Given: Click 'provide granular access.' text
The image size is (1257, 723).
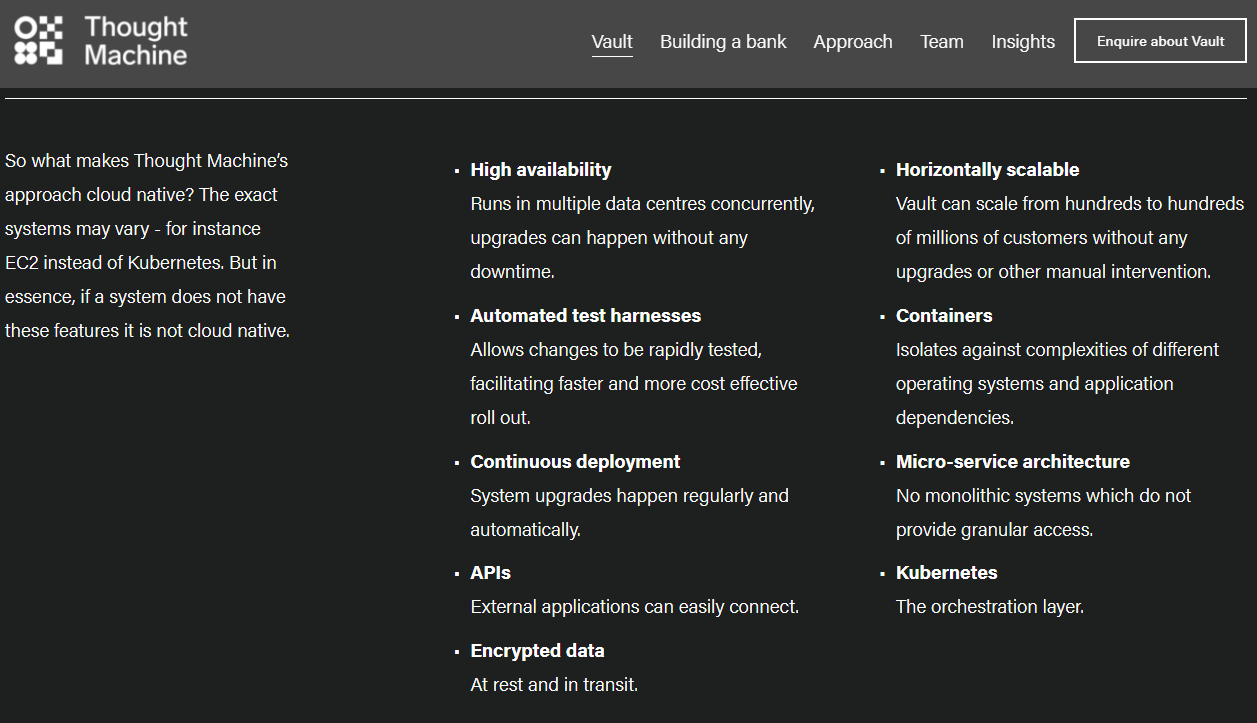Looking at the screenshot, I should click(995, 530).
